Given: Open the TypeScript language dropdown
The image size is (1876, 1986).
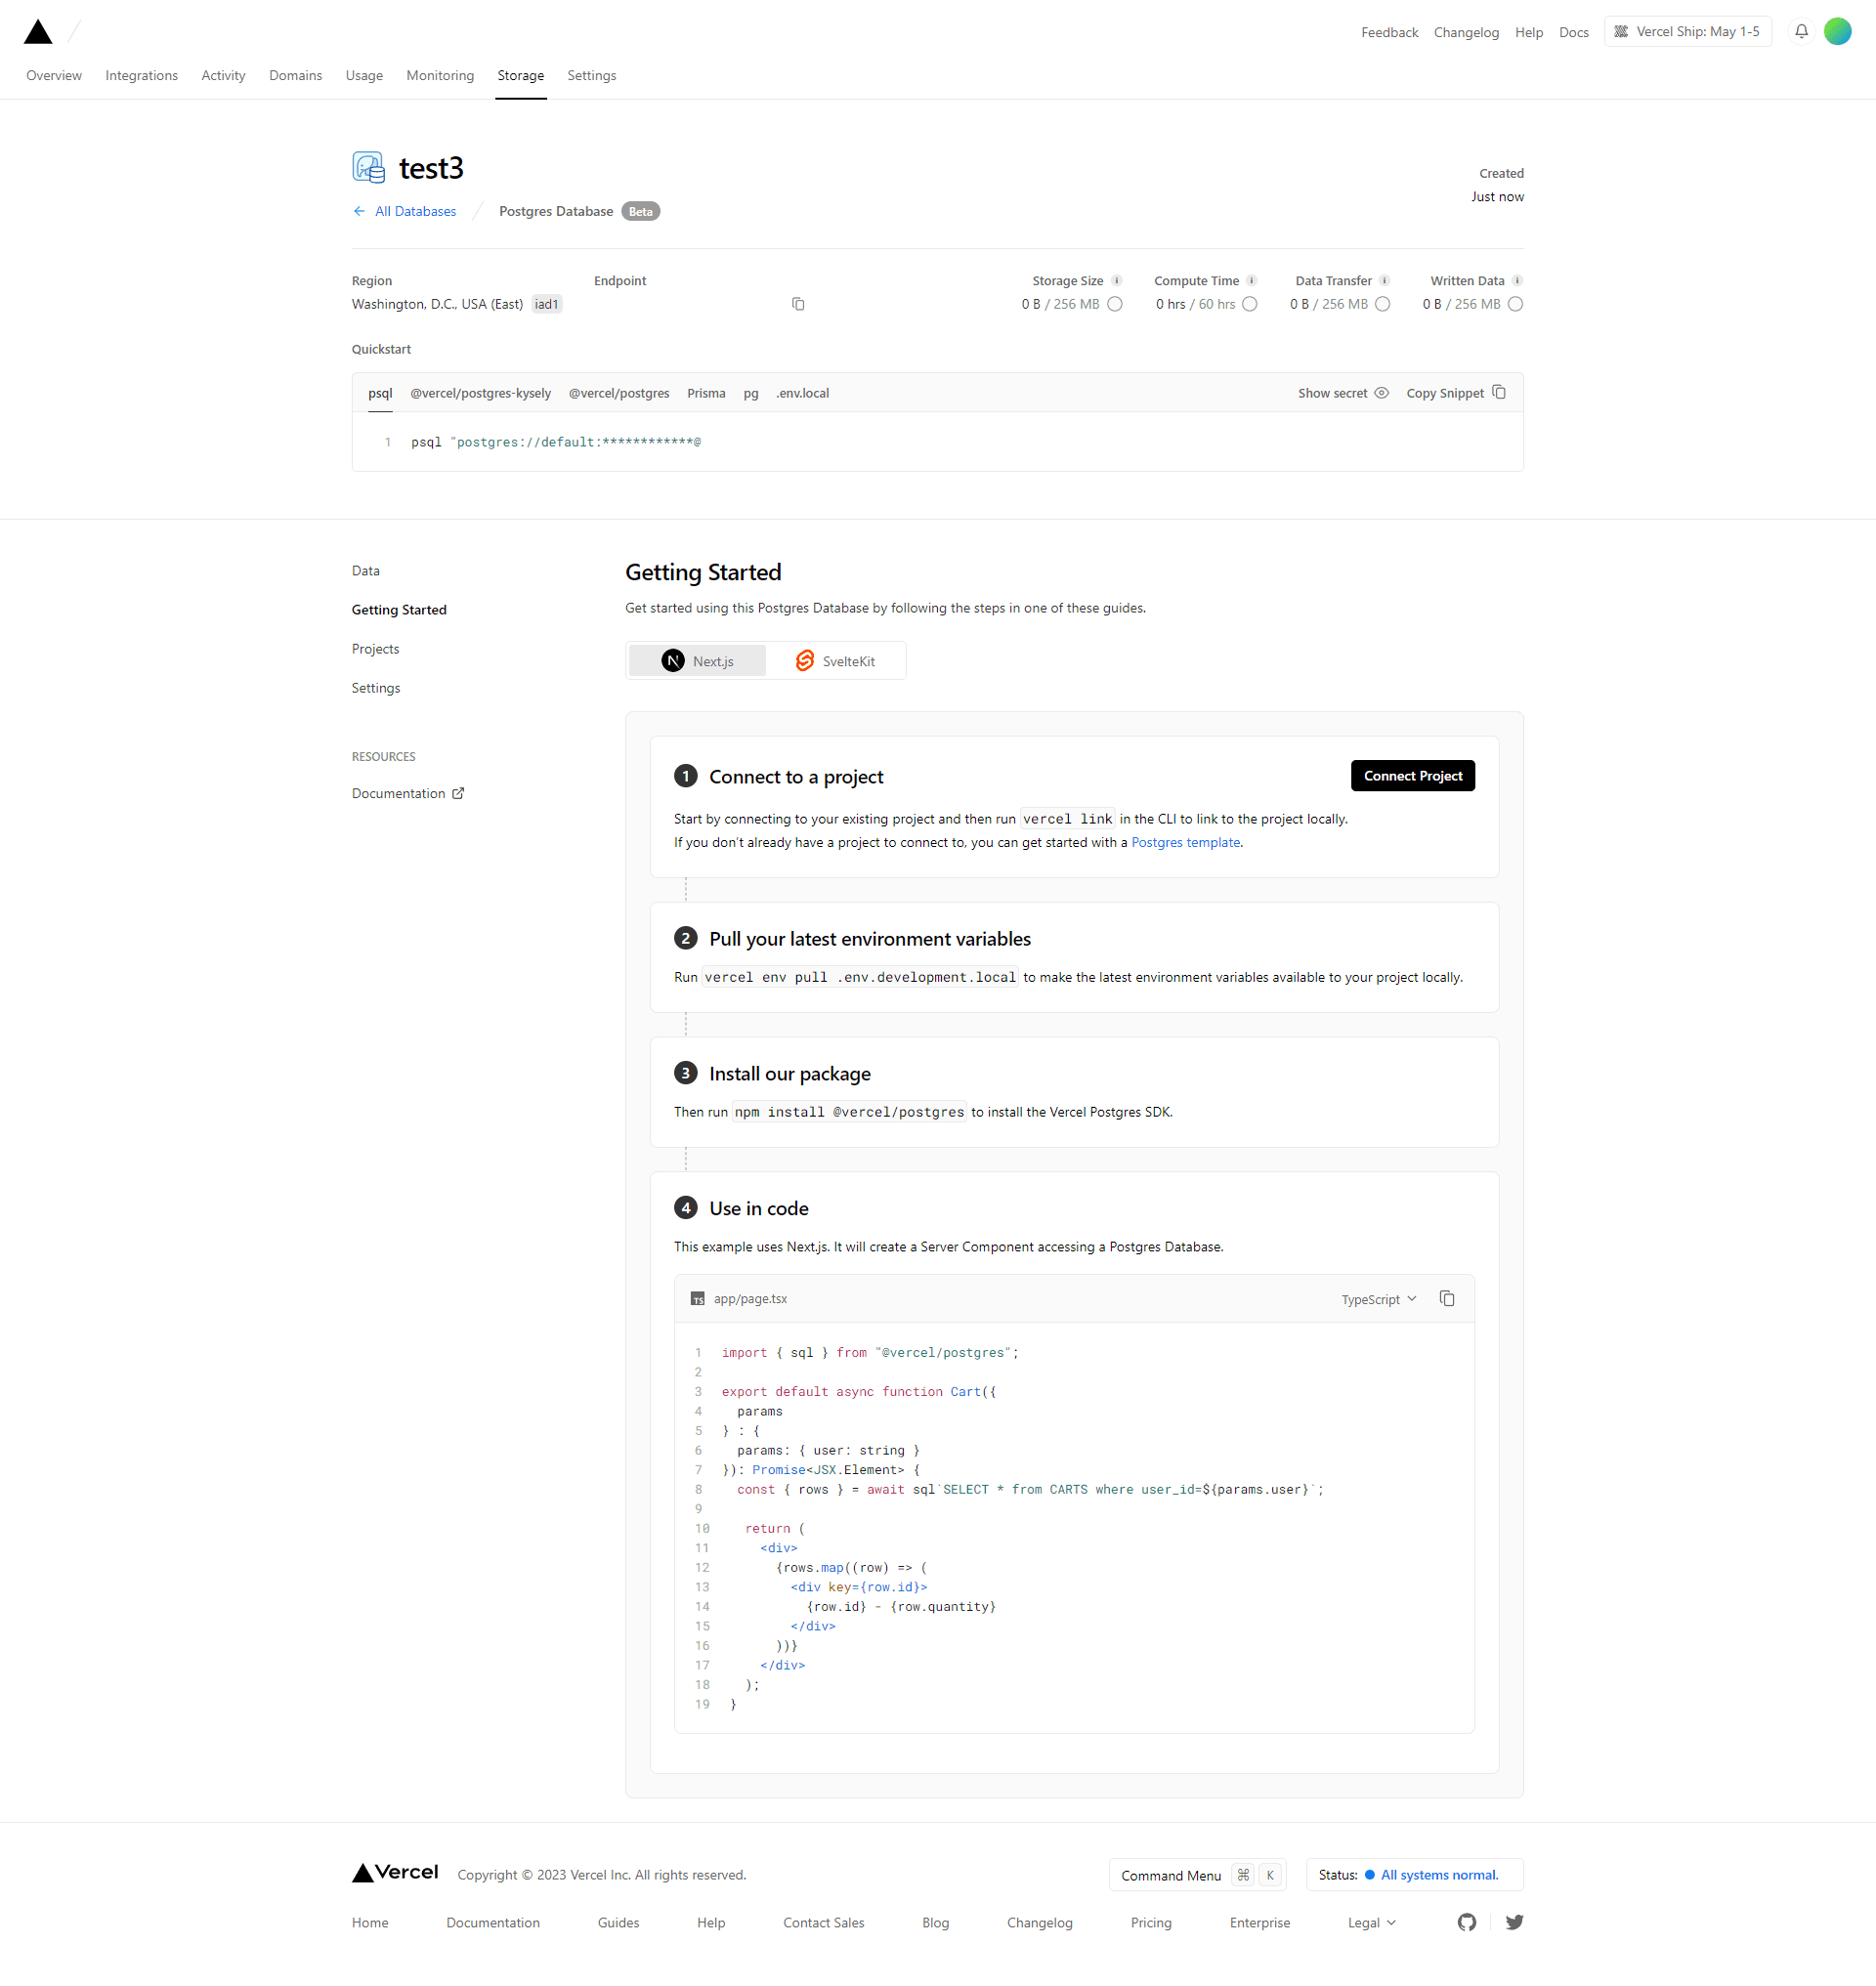Looking at the screenshot, I should click(1379, 1299).
